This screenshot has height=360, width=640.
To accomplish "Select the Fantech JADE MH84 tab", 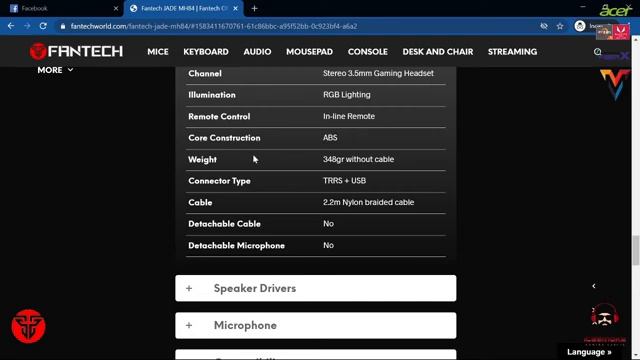I will (x=184, y=8).
